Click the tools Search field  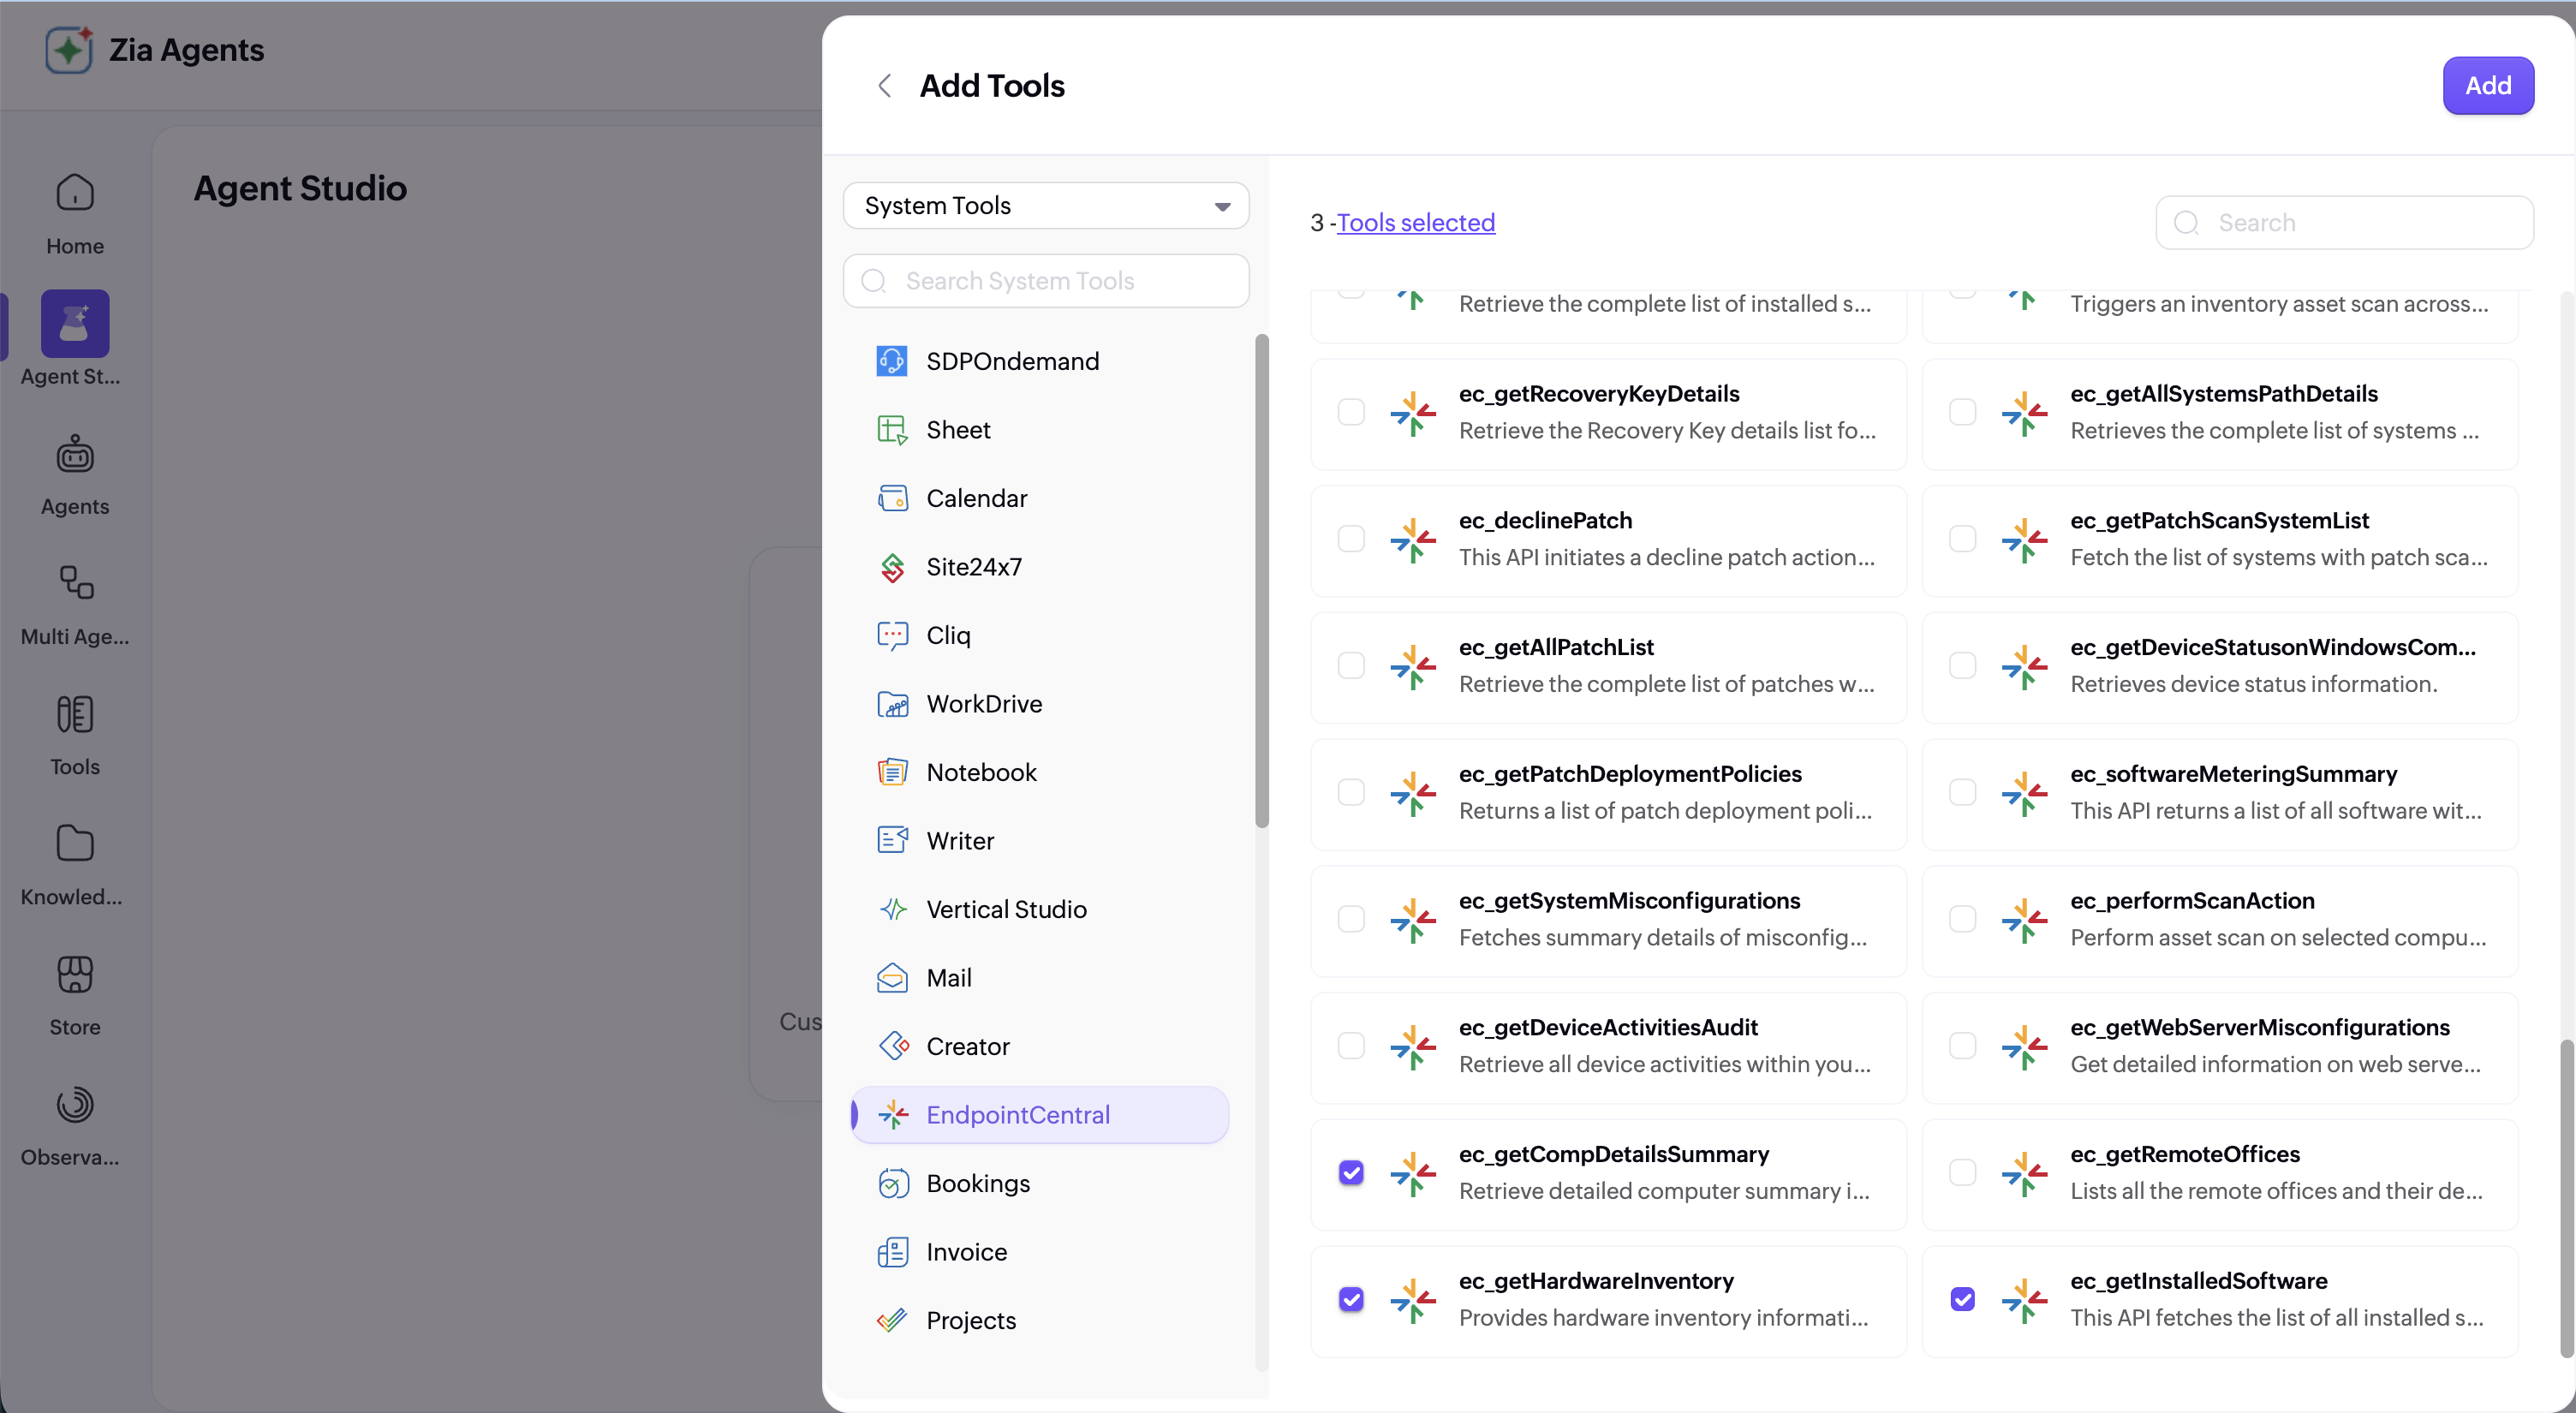point(2344,222)
